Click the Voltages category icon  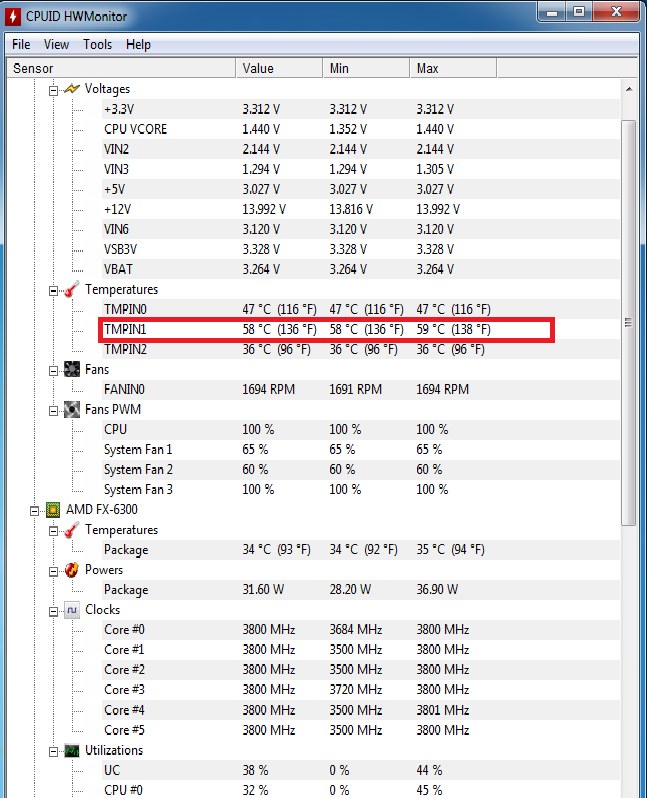tap(72, 89)
